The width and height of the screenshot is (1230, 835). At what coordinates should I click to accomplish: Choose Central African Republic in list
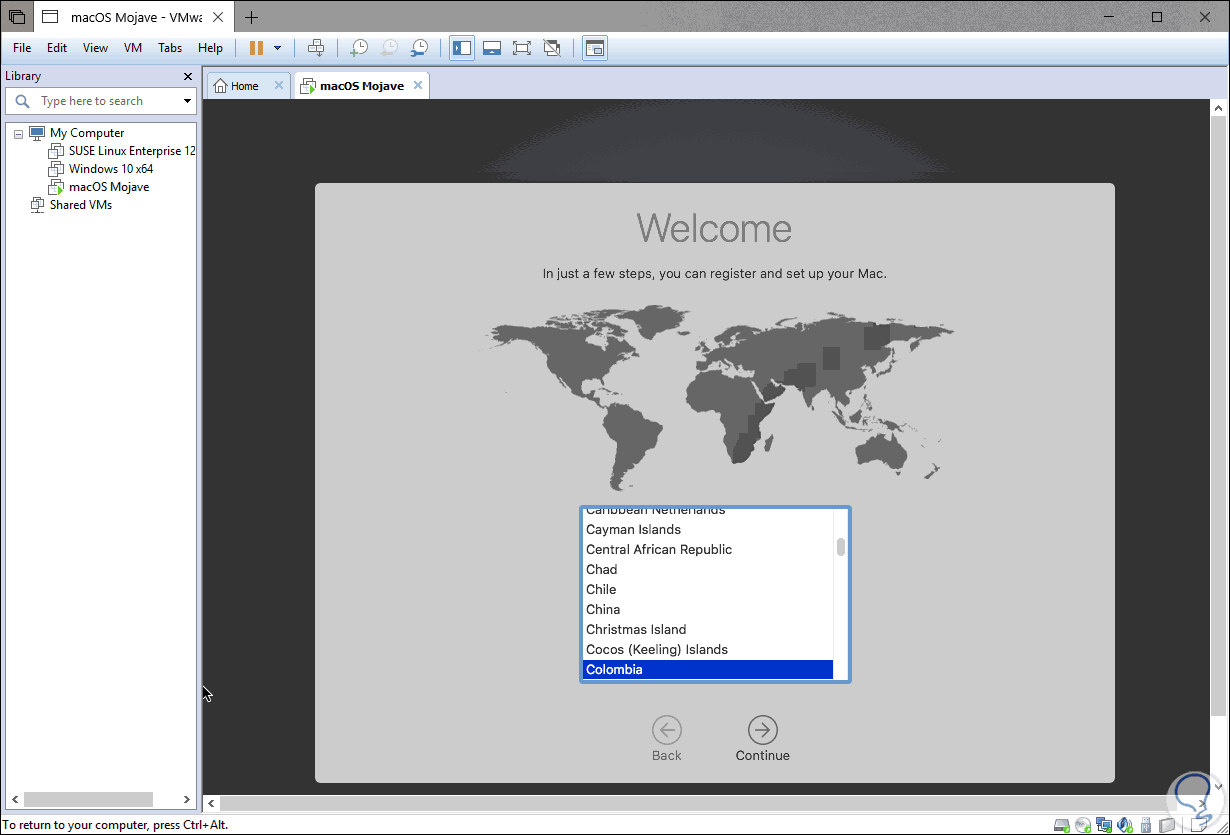coord(707,549)
